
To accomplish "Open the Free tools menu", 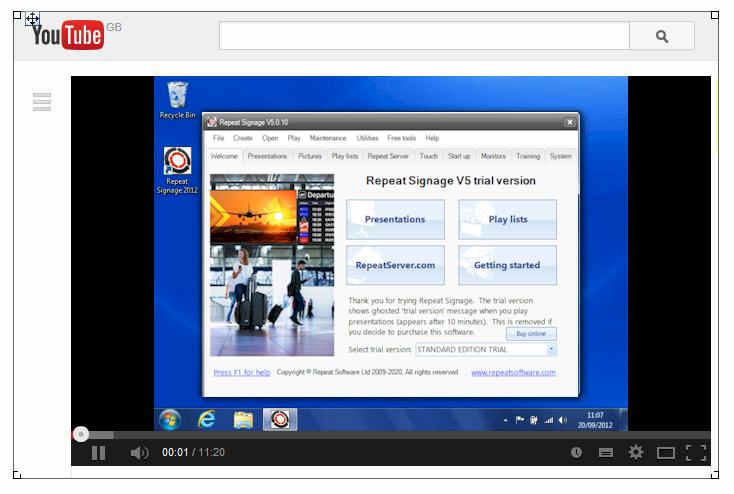I will (402, 138).
